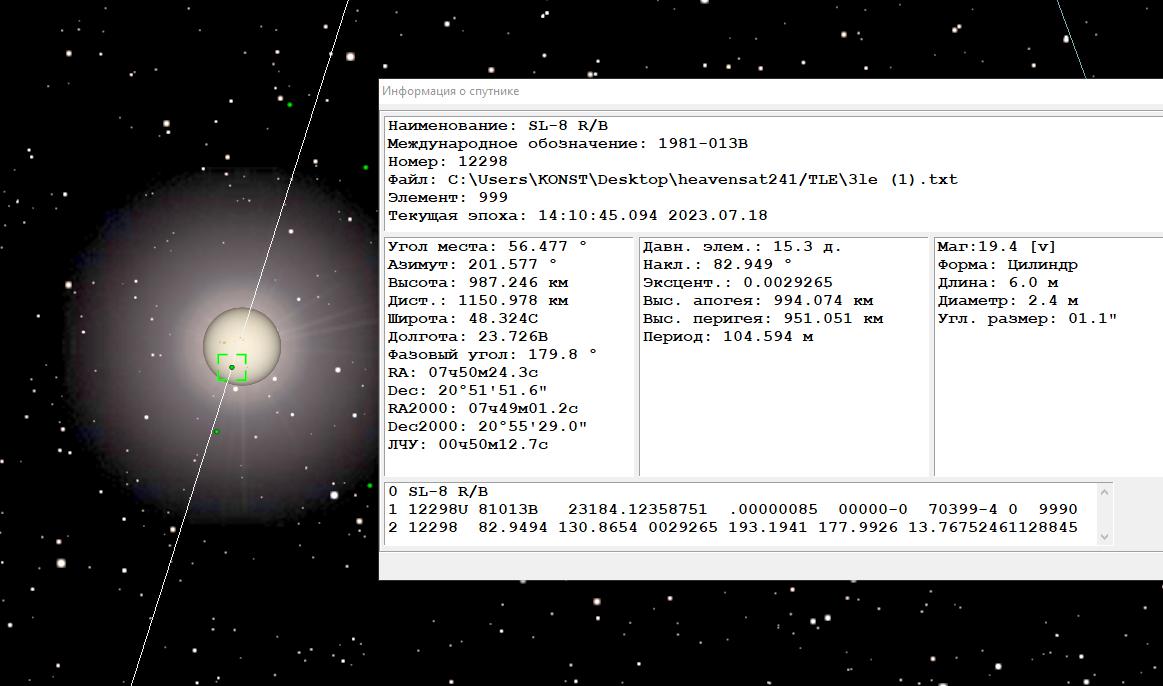Select the 'Долгота: 23.726В' line
Image resolution: width=1163 pixels, height=686 pixels.
pos(467,336)
